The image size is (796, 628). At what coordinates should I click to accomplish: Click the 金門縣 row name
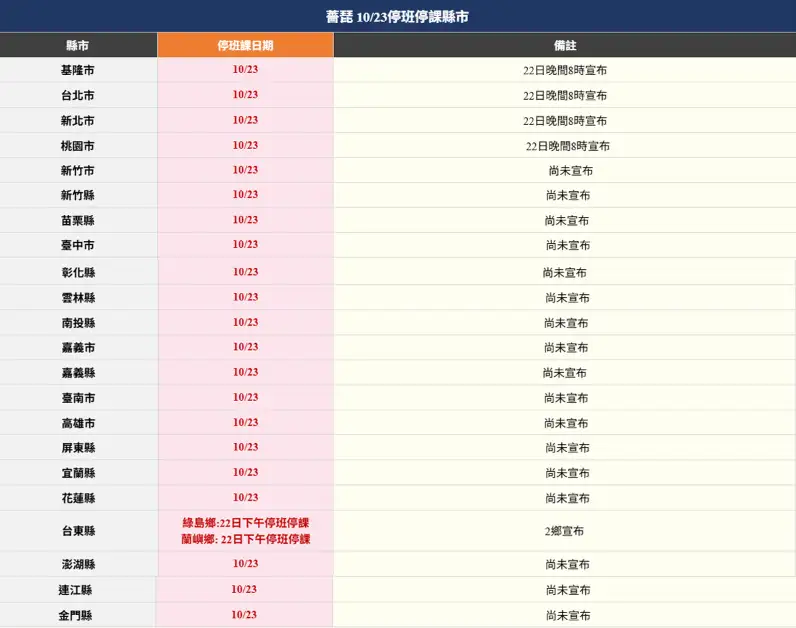coord(75,615)
